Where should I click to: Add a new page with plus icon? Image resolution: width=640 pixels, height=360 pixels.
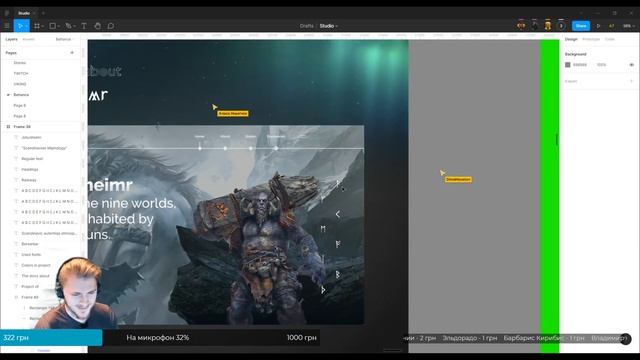click(x=72, y=53)
